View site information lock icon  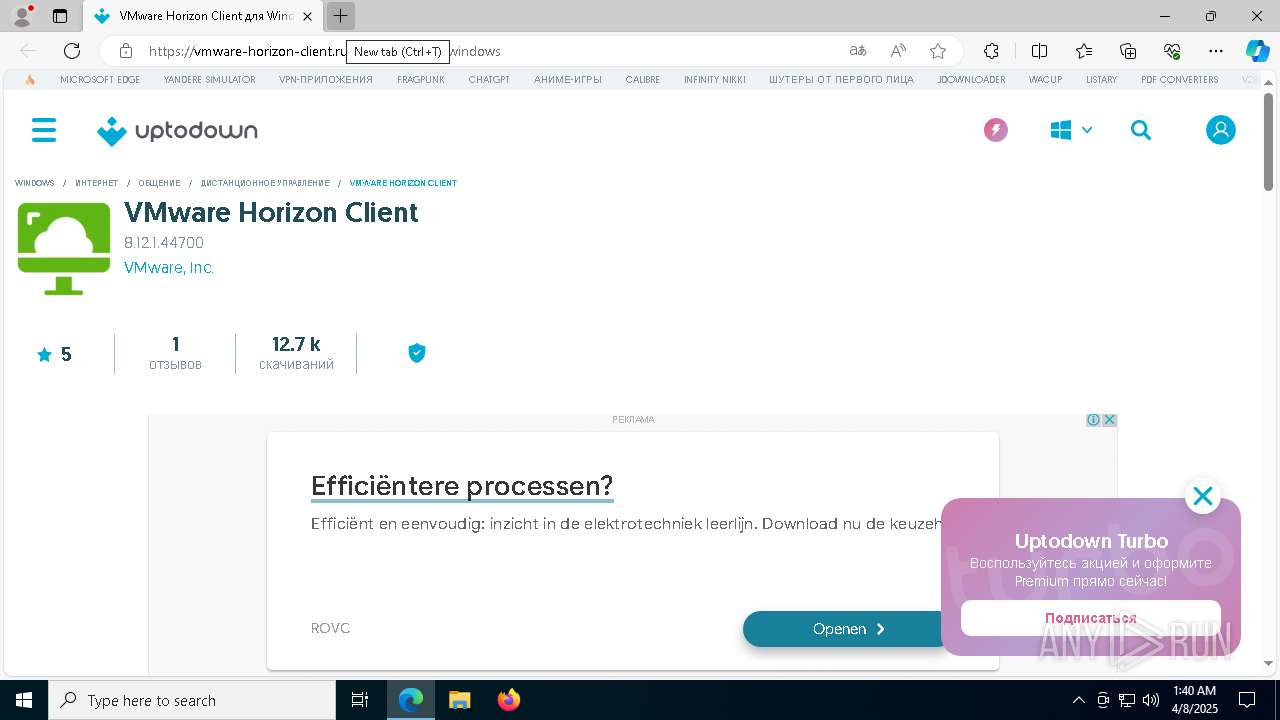click(125, 51)
